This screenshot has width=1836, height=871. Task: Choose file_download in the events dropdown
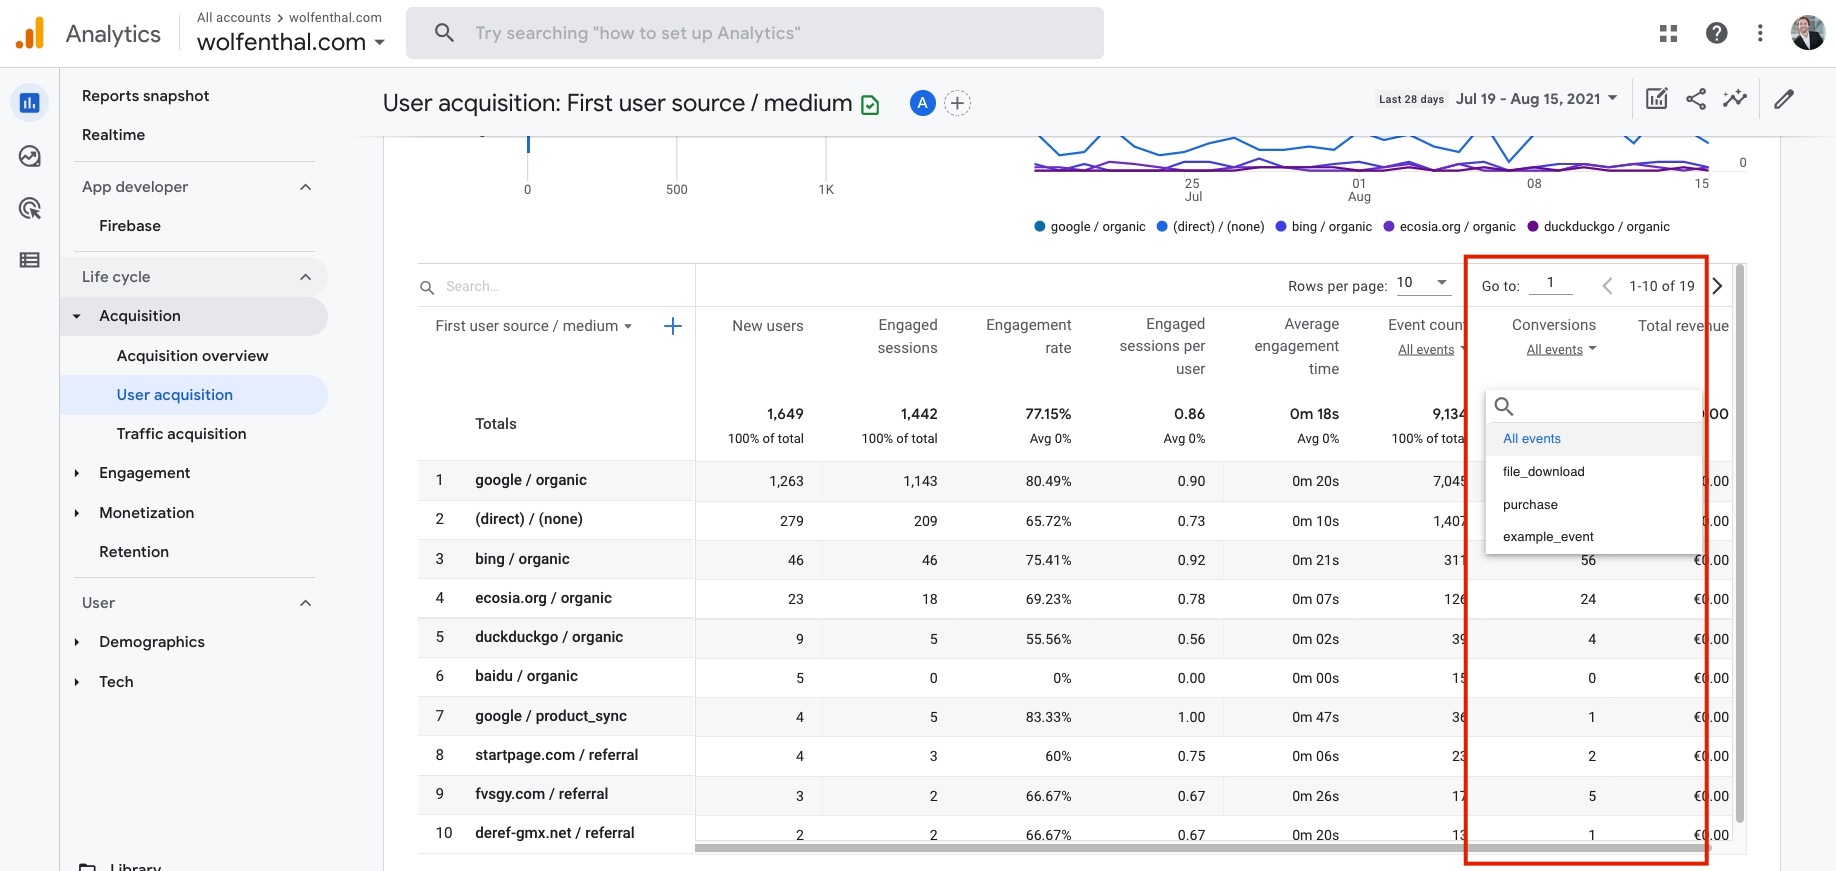click(1543, 472)
